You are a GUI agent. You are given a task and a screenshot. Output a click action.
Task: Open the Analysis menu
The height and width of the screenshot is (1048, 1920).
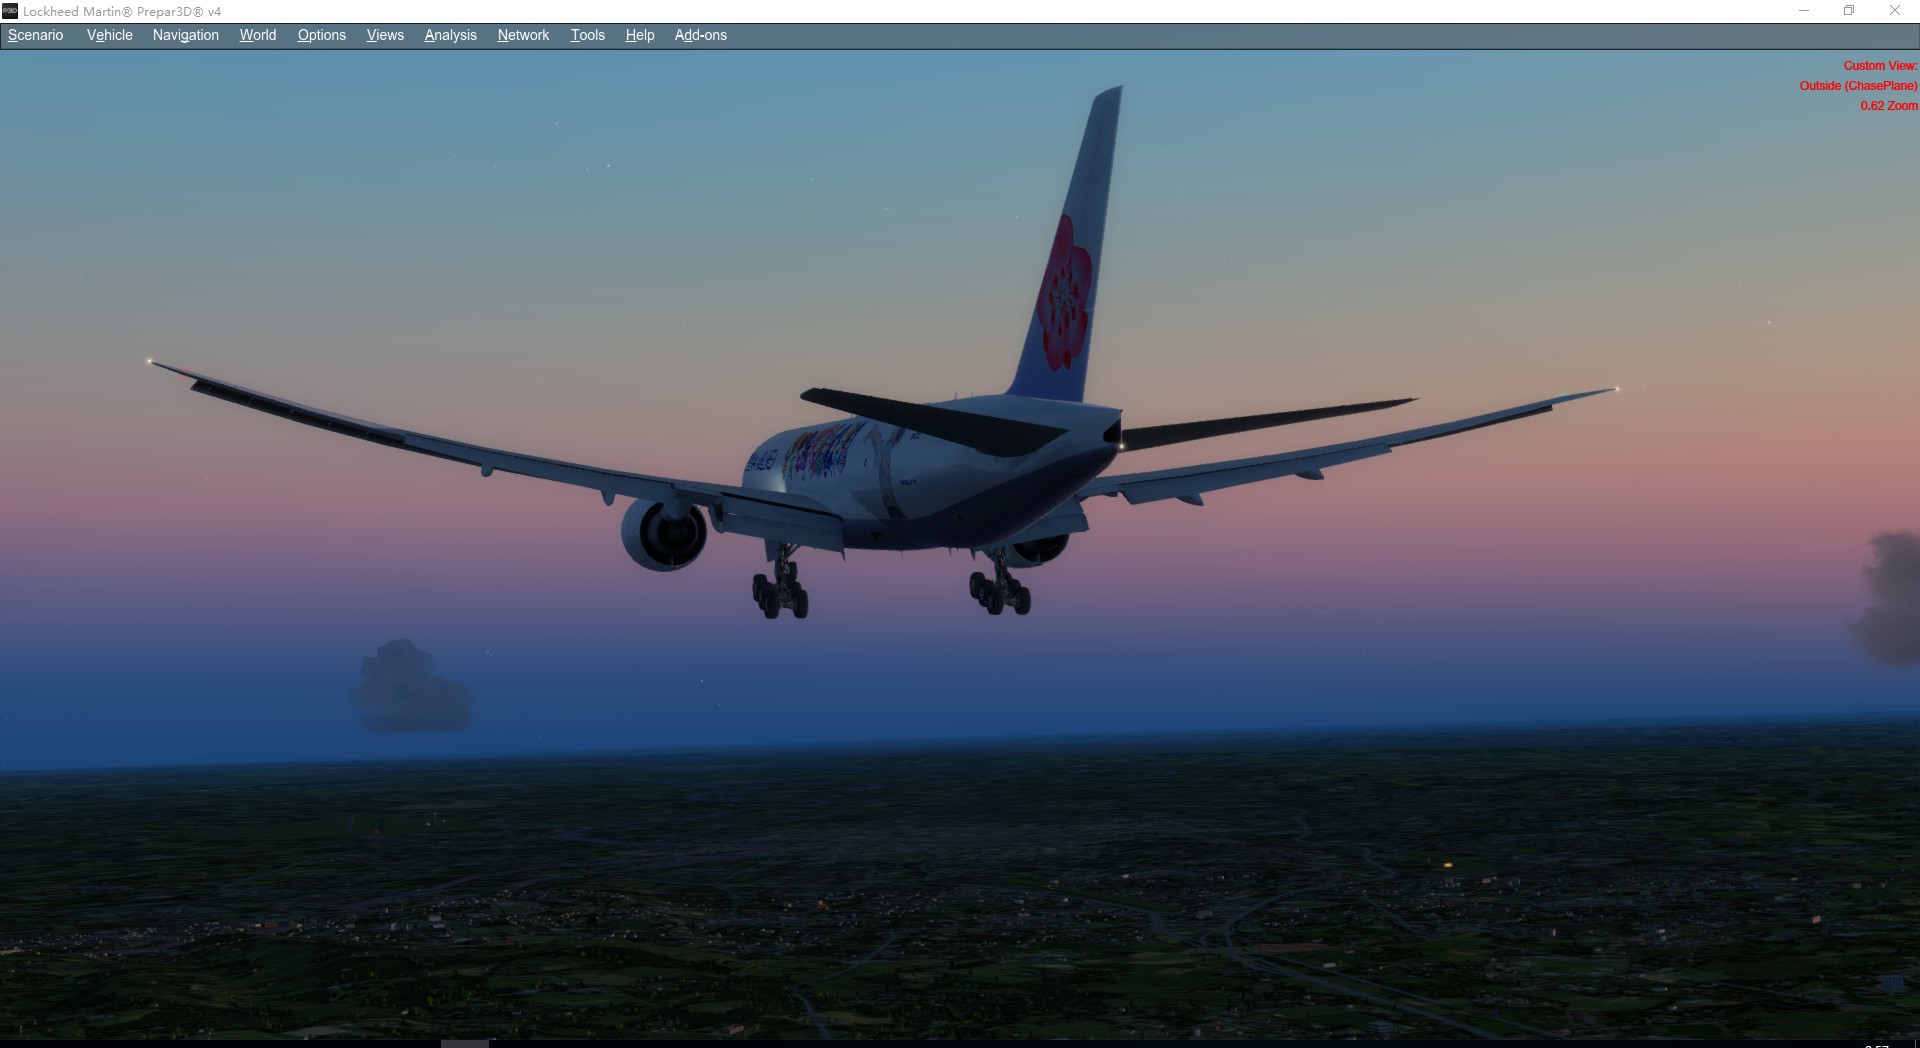point(450,35)
